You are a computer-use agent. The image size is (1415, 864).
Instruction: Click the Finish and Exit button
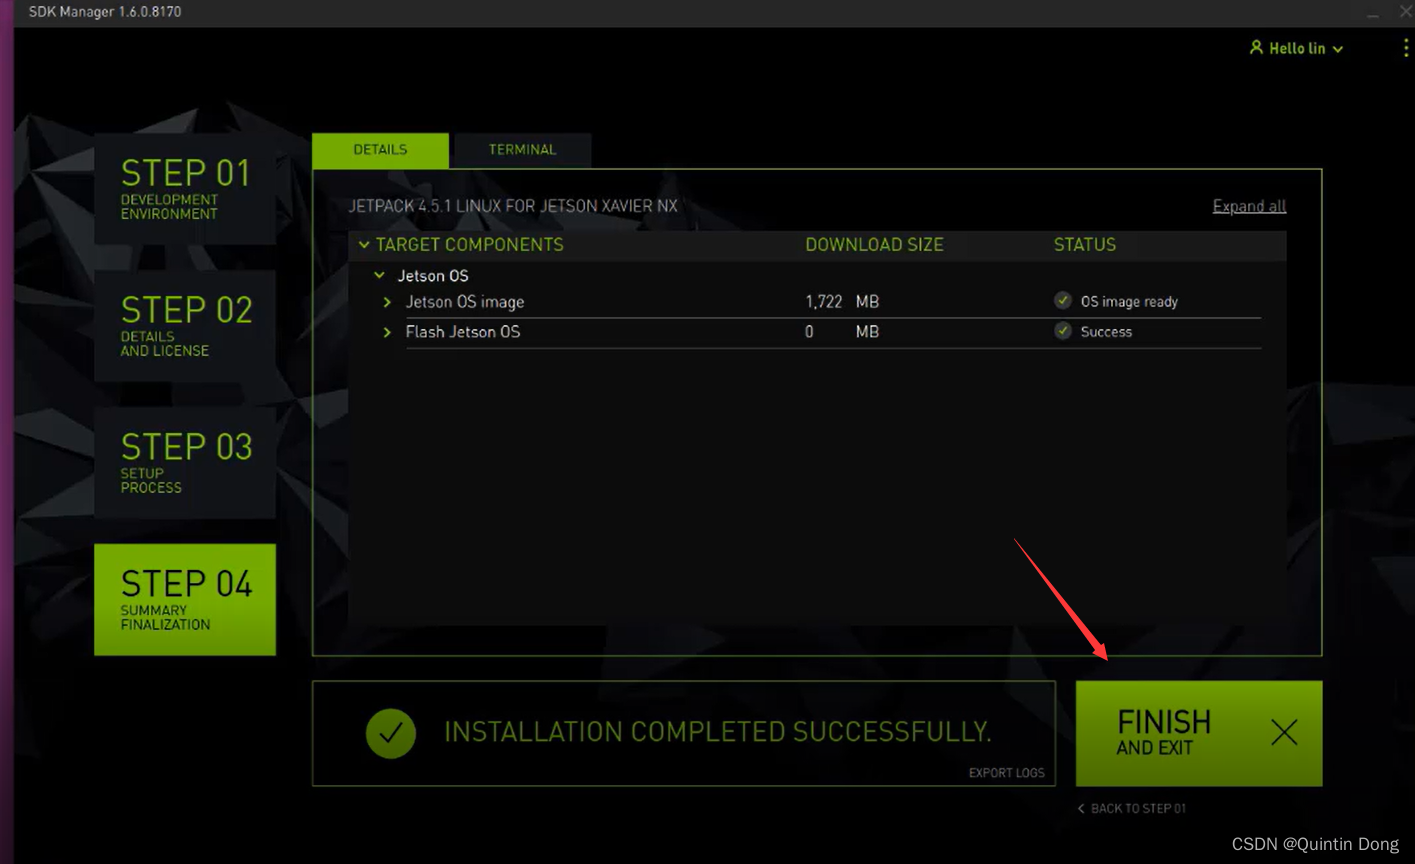pyautogui.click(x=1199, y=733)
